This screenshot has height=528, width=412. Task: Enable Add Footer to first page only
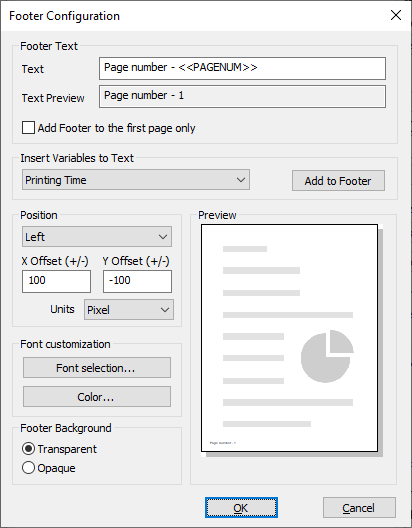point(28,128)
